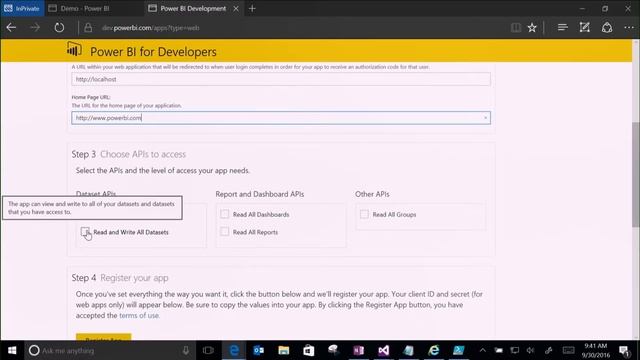Open File Explorer from taskbar
The width and height of the screenshot is (640, 360).
coord(284,350)
